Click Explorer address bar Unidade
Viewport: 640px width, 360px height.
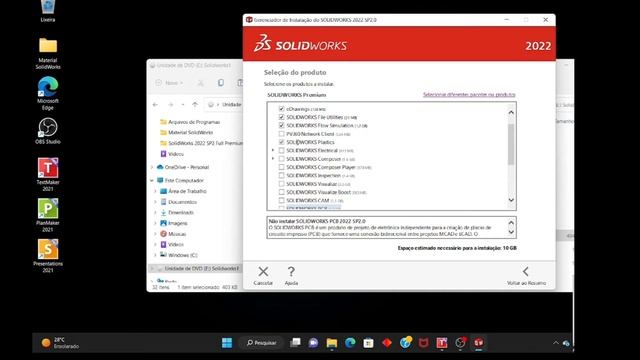click(231, 105)
